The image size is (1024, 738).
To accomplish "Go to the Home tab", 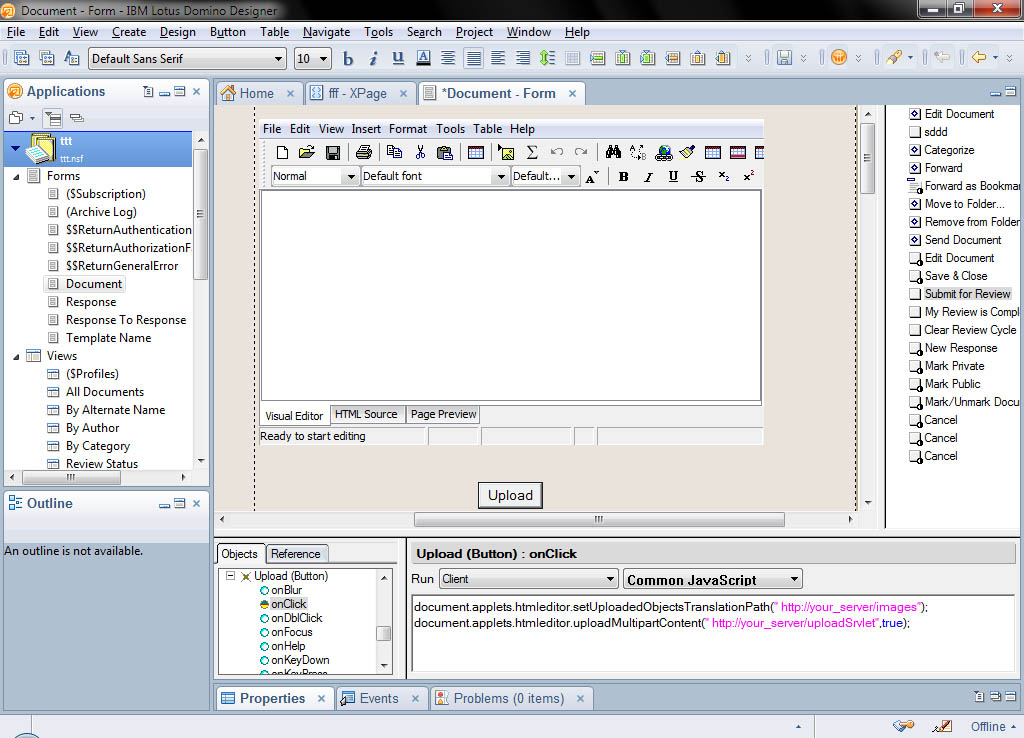I will [x=257, y=93].
